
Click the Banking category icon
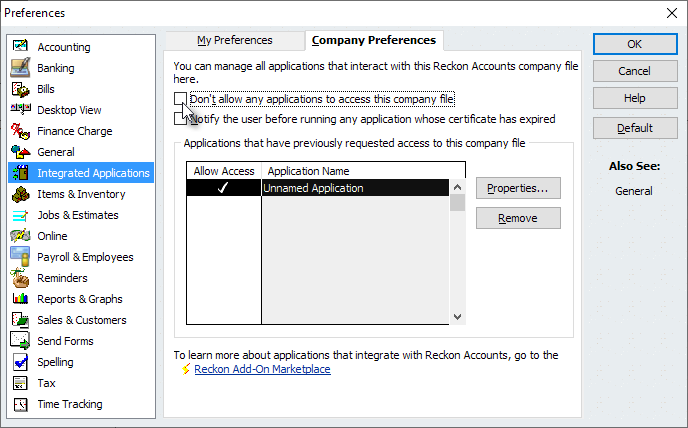point(20,67)
